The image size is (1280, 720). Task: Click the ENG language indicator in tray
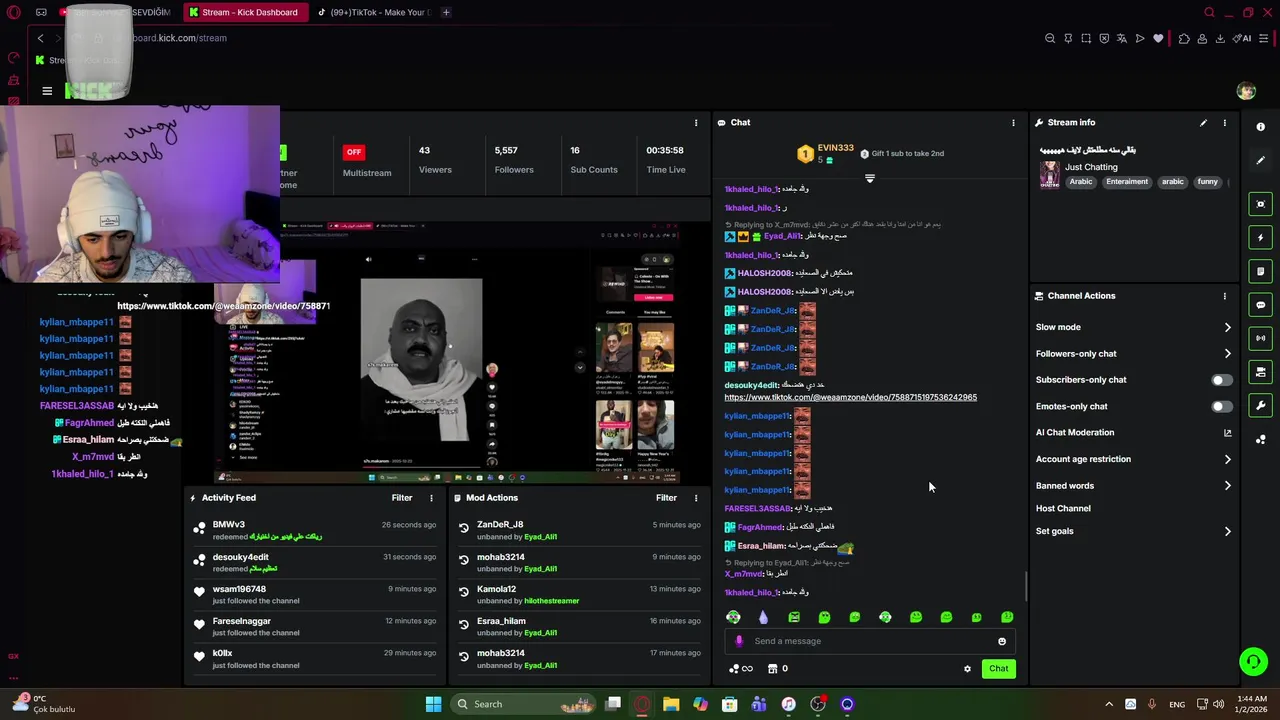(1177, 705)
